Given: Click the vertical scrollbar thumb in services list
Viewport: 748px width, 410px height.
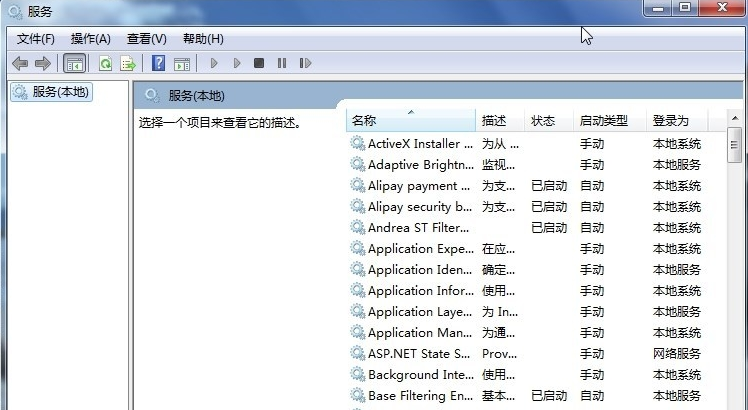Looking at the screenshot, I should [x=735, y=145].
